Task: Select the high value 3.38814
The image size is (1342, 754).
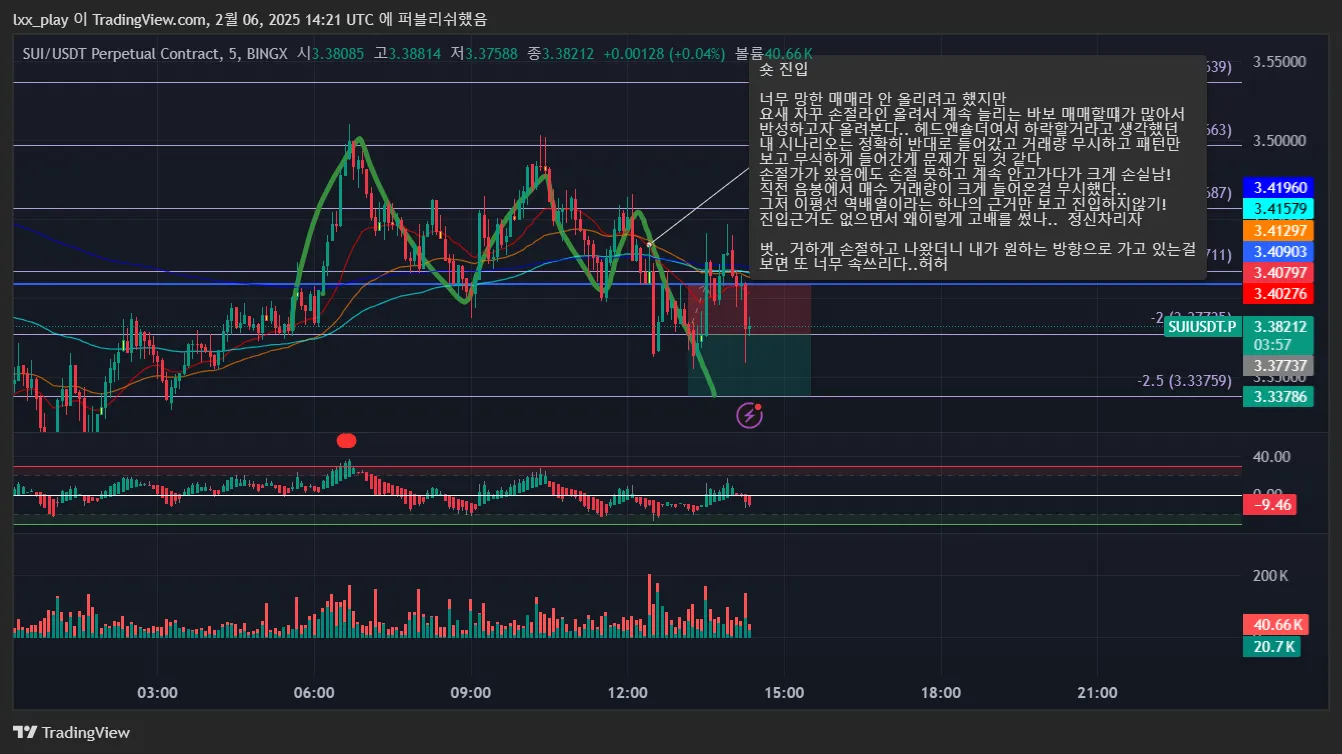Action: 414,53
